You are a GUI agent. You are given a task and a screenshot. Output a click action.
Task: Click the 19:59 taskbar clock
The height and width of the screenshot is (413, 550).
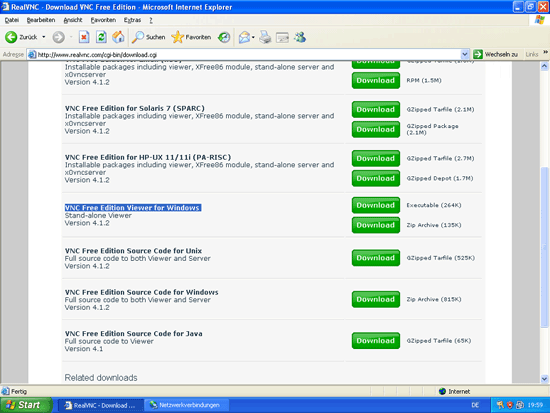pos(535,405)
